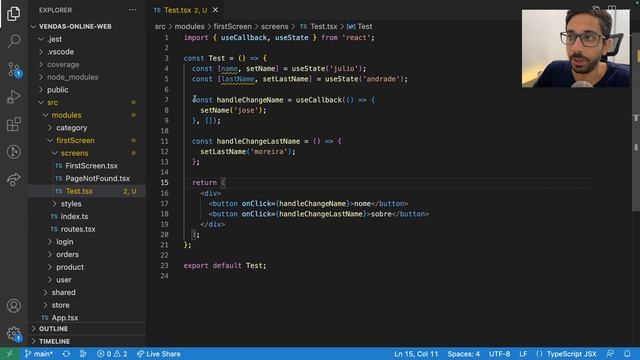Click the remote window indicator in status bar
640x360 pixels.
pyautogui.click(x=9, y=354)
